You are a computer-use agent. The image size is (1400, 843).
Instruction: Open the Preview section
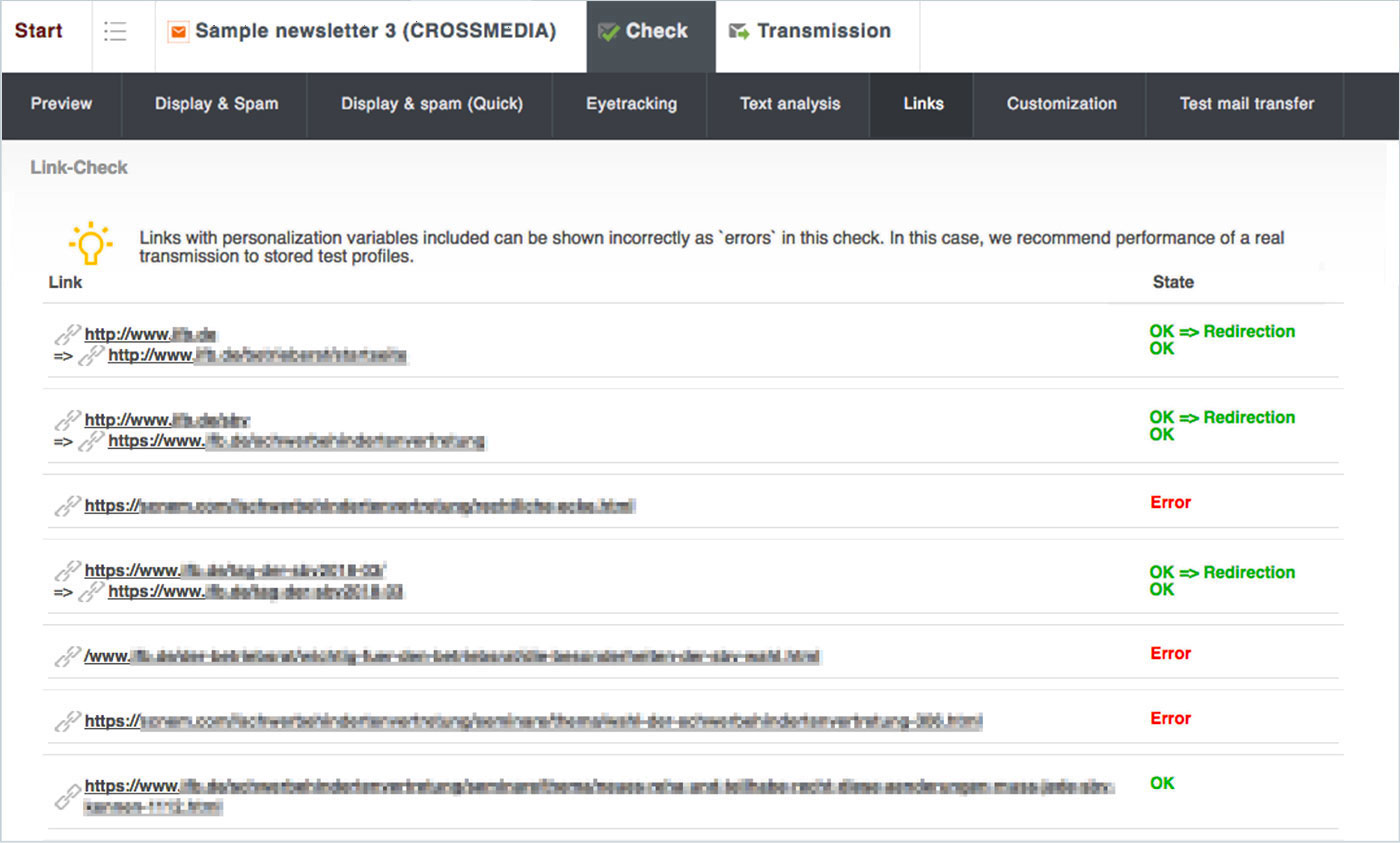(61, 104)
